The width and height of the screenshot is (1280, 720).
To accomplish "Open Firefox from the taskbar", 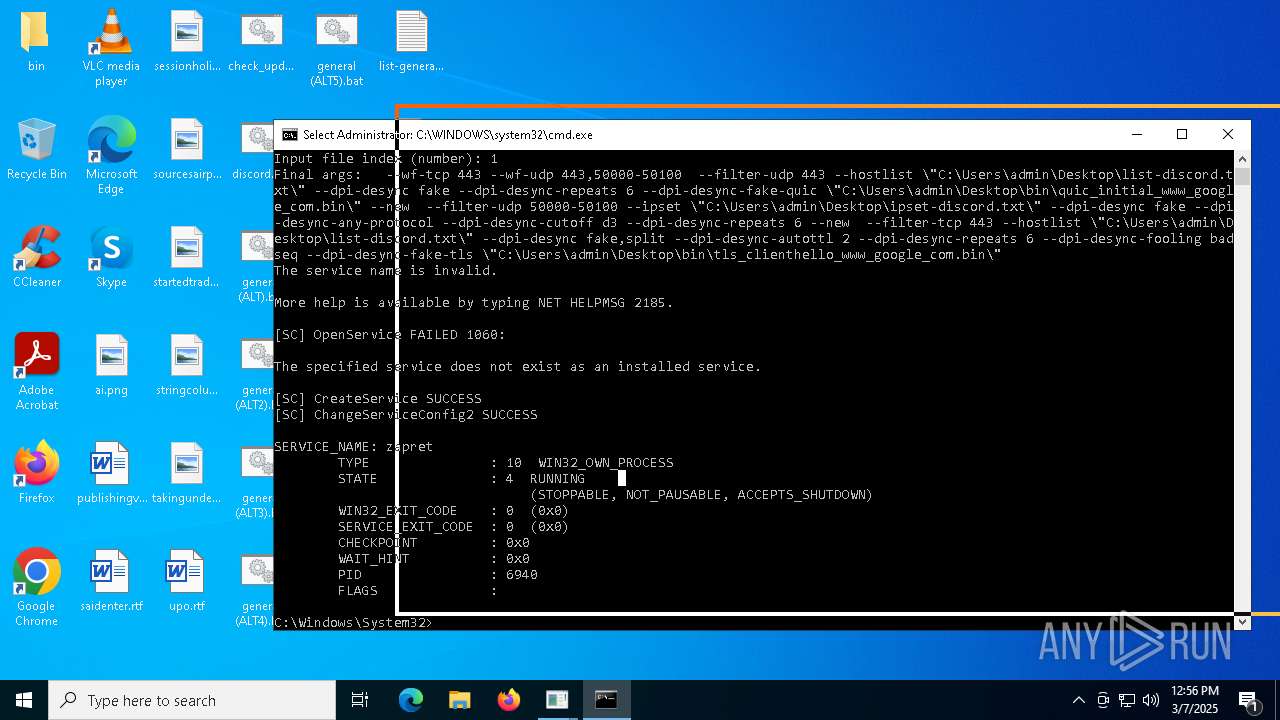I will coord(509,700).
